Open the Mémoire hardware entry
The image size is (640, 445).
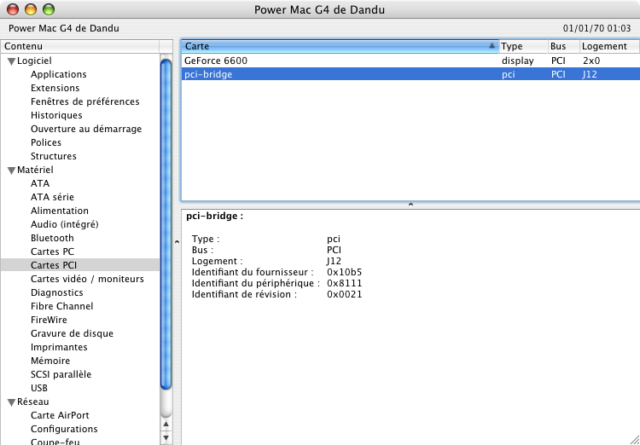tap(50, 361)
